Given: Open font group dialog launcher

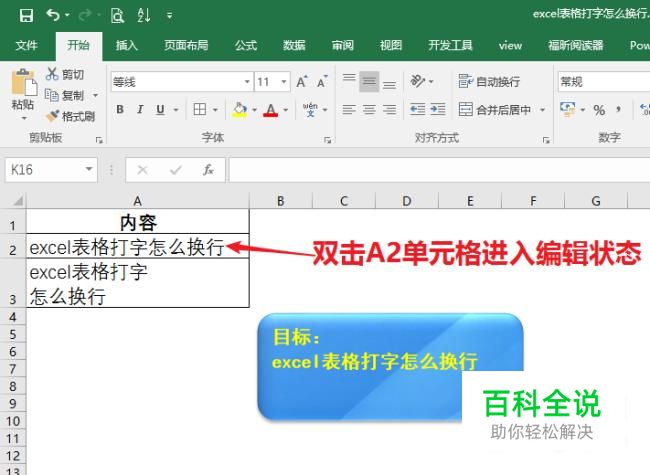Looking at the screenshot, I should point(327,140).
